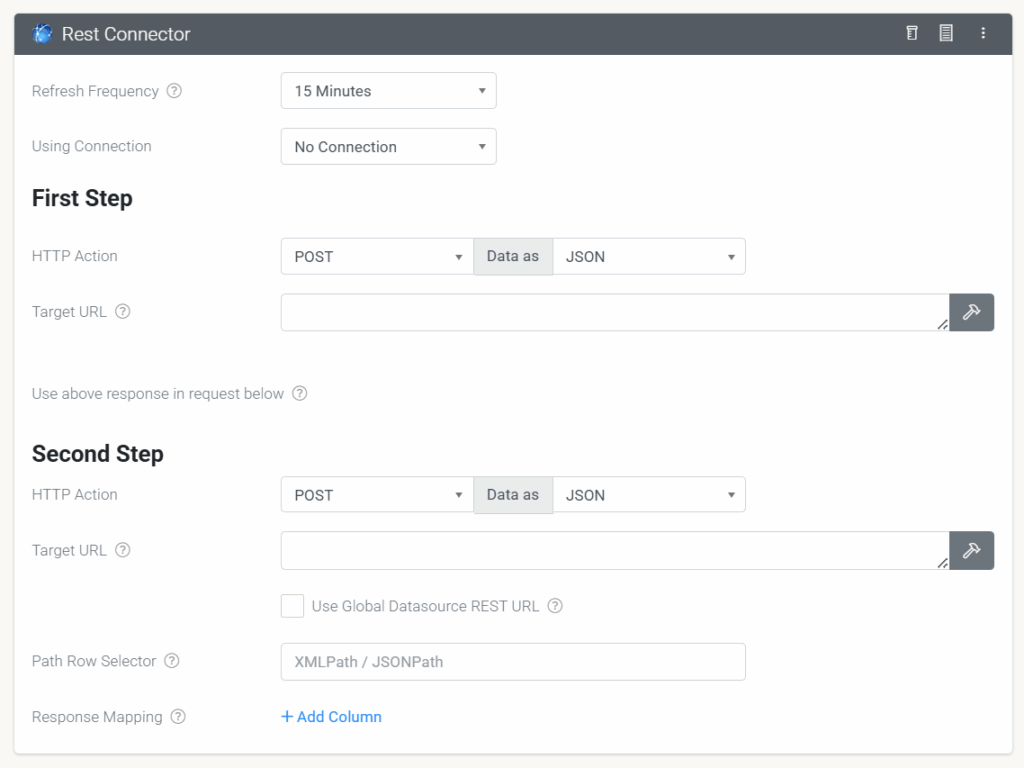The width and height of the screenshot is (1024, 768).
Task: Click the First Step Data as label
Action: [x=513, y=257]
